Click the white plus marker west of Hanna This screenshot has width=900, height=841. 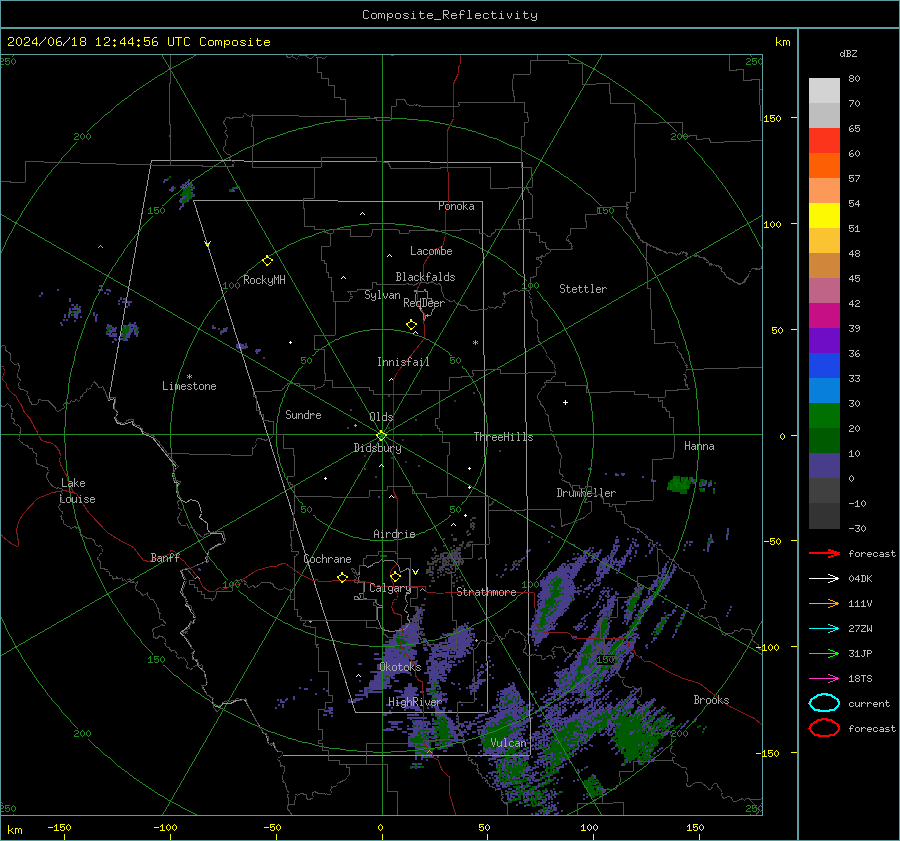pos(565,402)
